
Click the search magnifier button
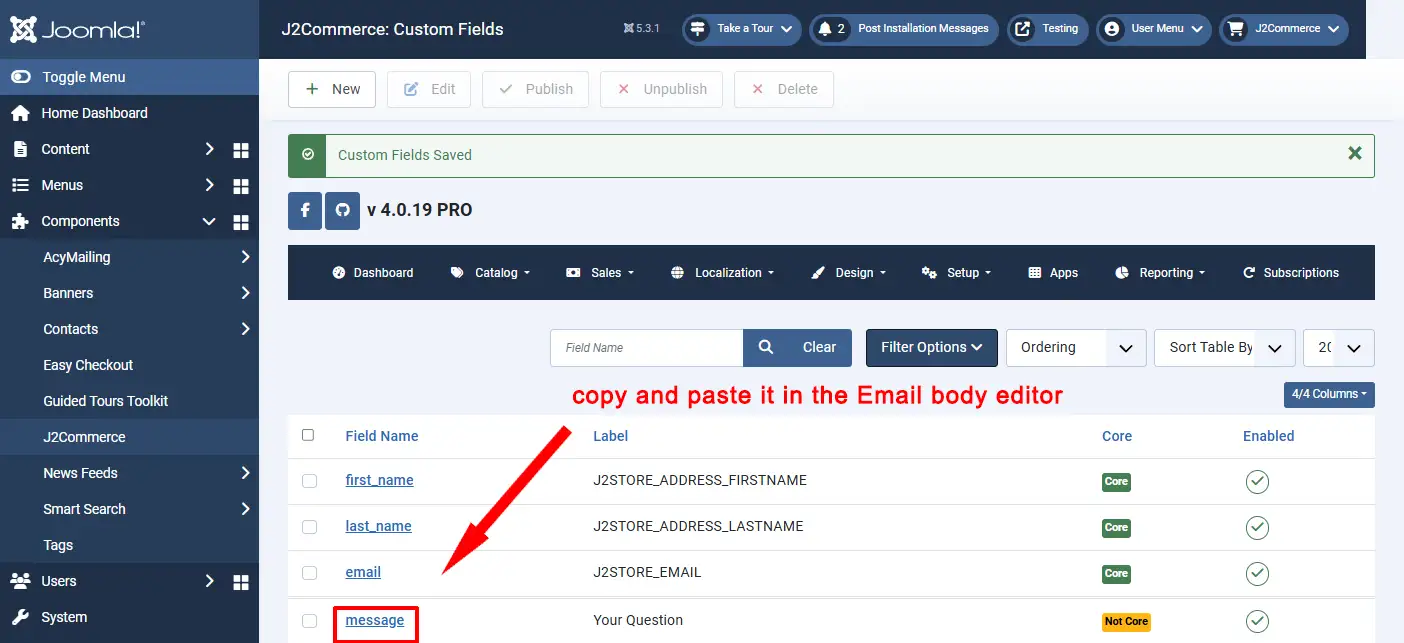(x=766, y=348)
